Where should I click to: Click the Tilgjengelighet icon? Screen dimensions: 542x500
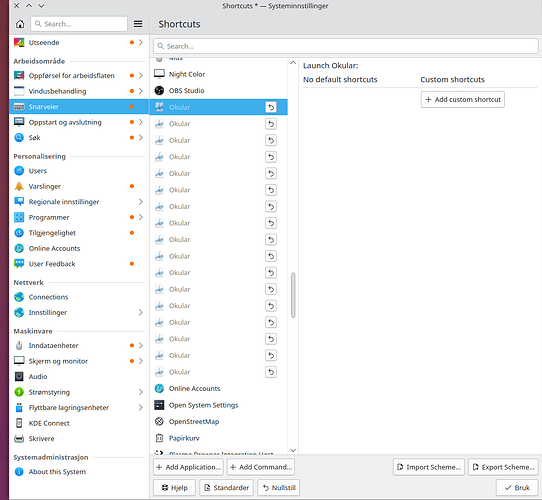(19, 233)
